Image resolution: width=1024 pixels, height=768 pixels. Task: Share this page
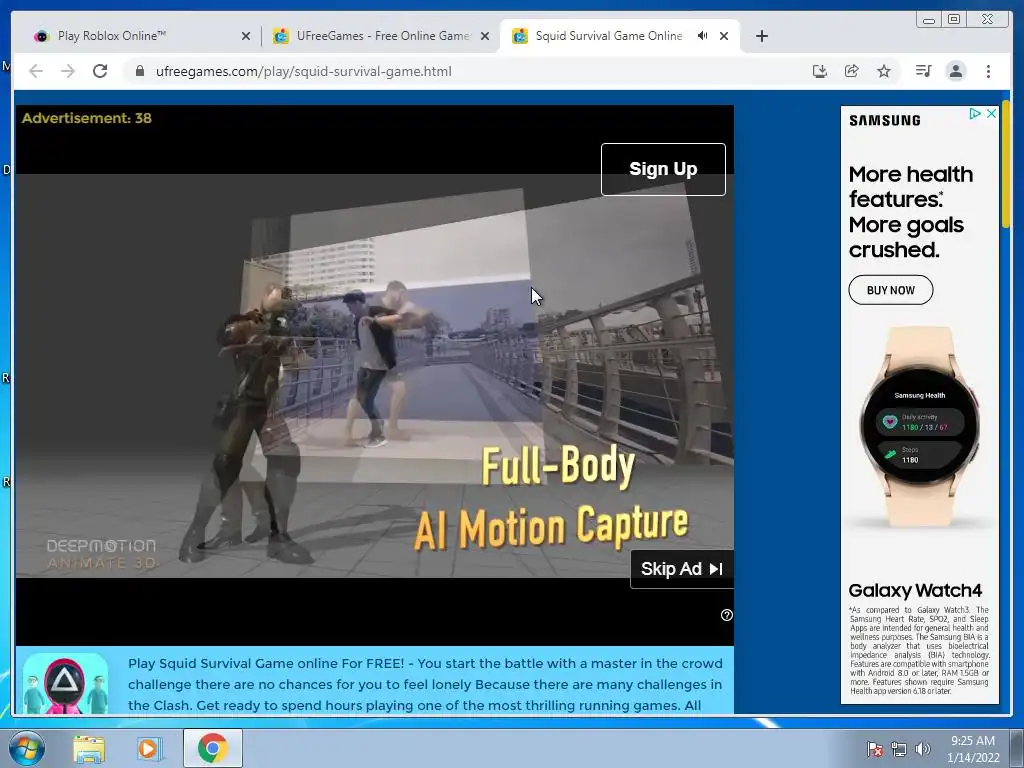coord(852,71)
